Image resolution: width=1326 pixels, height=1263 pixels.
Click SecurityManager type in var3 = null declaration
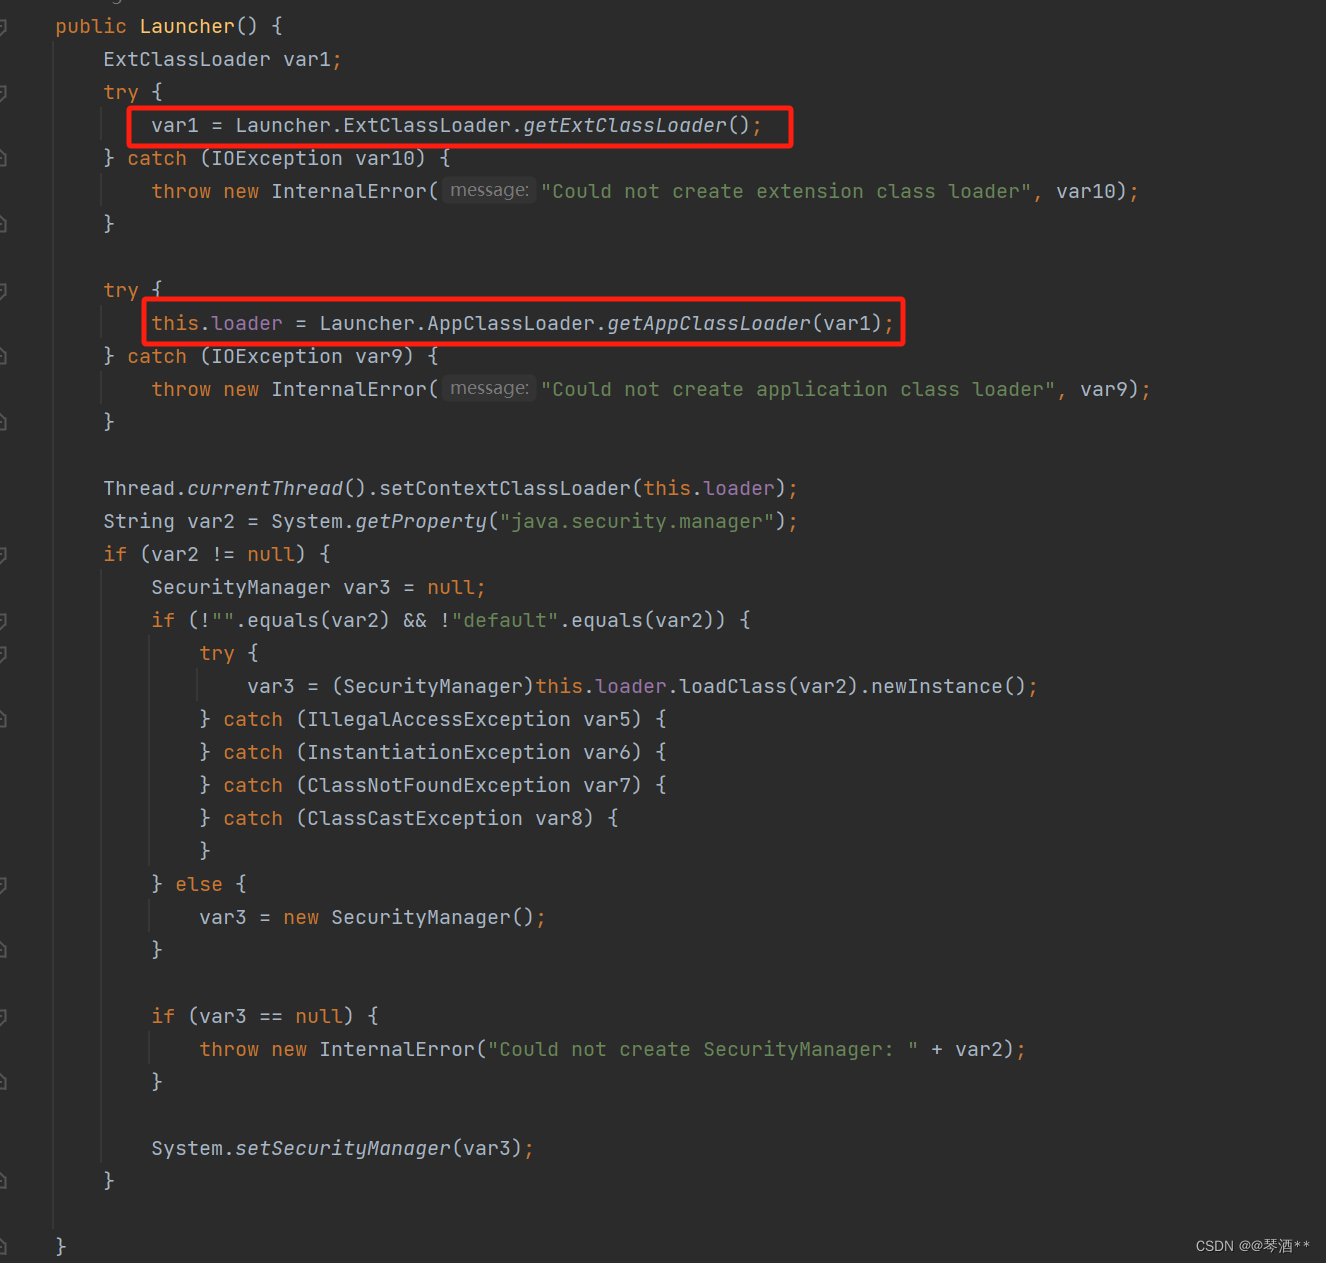241,588
